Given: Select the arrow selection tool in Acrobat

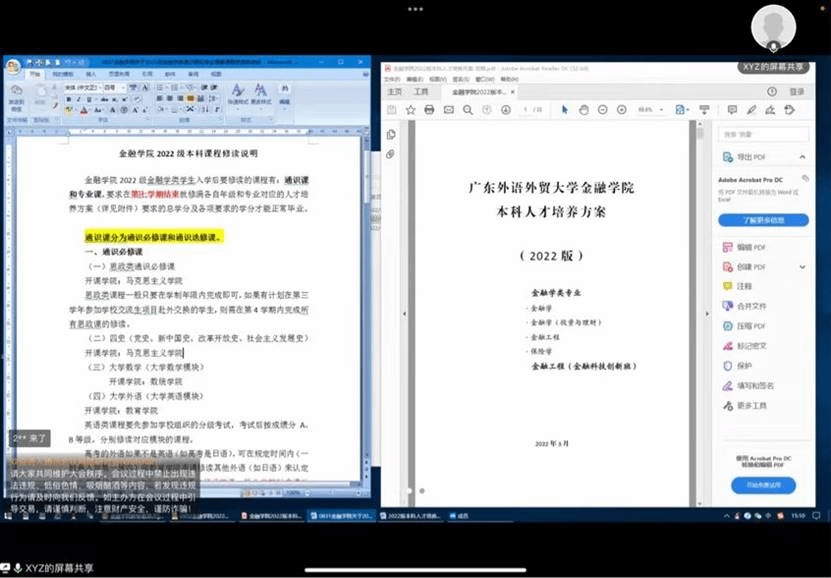Looking at the screenshot, I should tap(565, 109).
